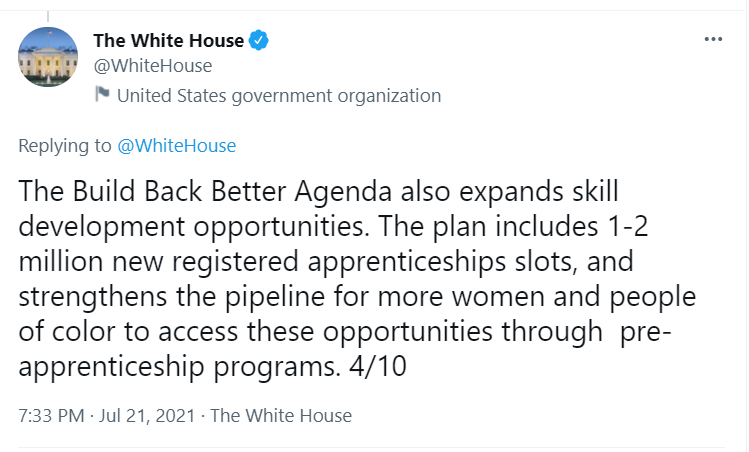
Task: Click the Jul 21, 2021 date
Action: point(147,416)
